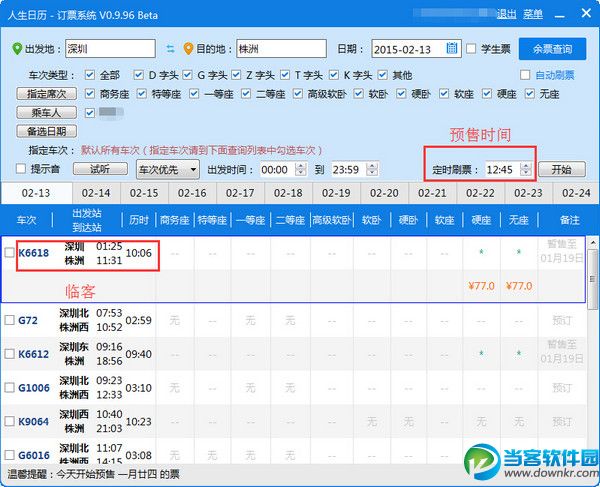Click the orange destination pin icon

click(188, 49)
